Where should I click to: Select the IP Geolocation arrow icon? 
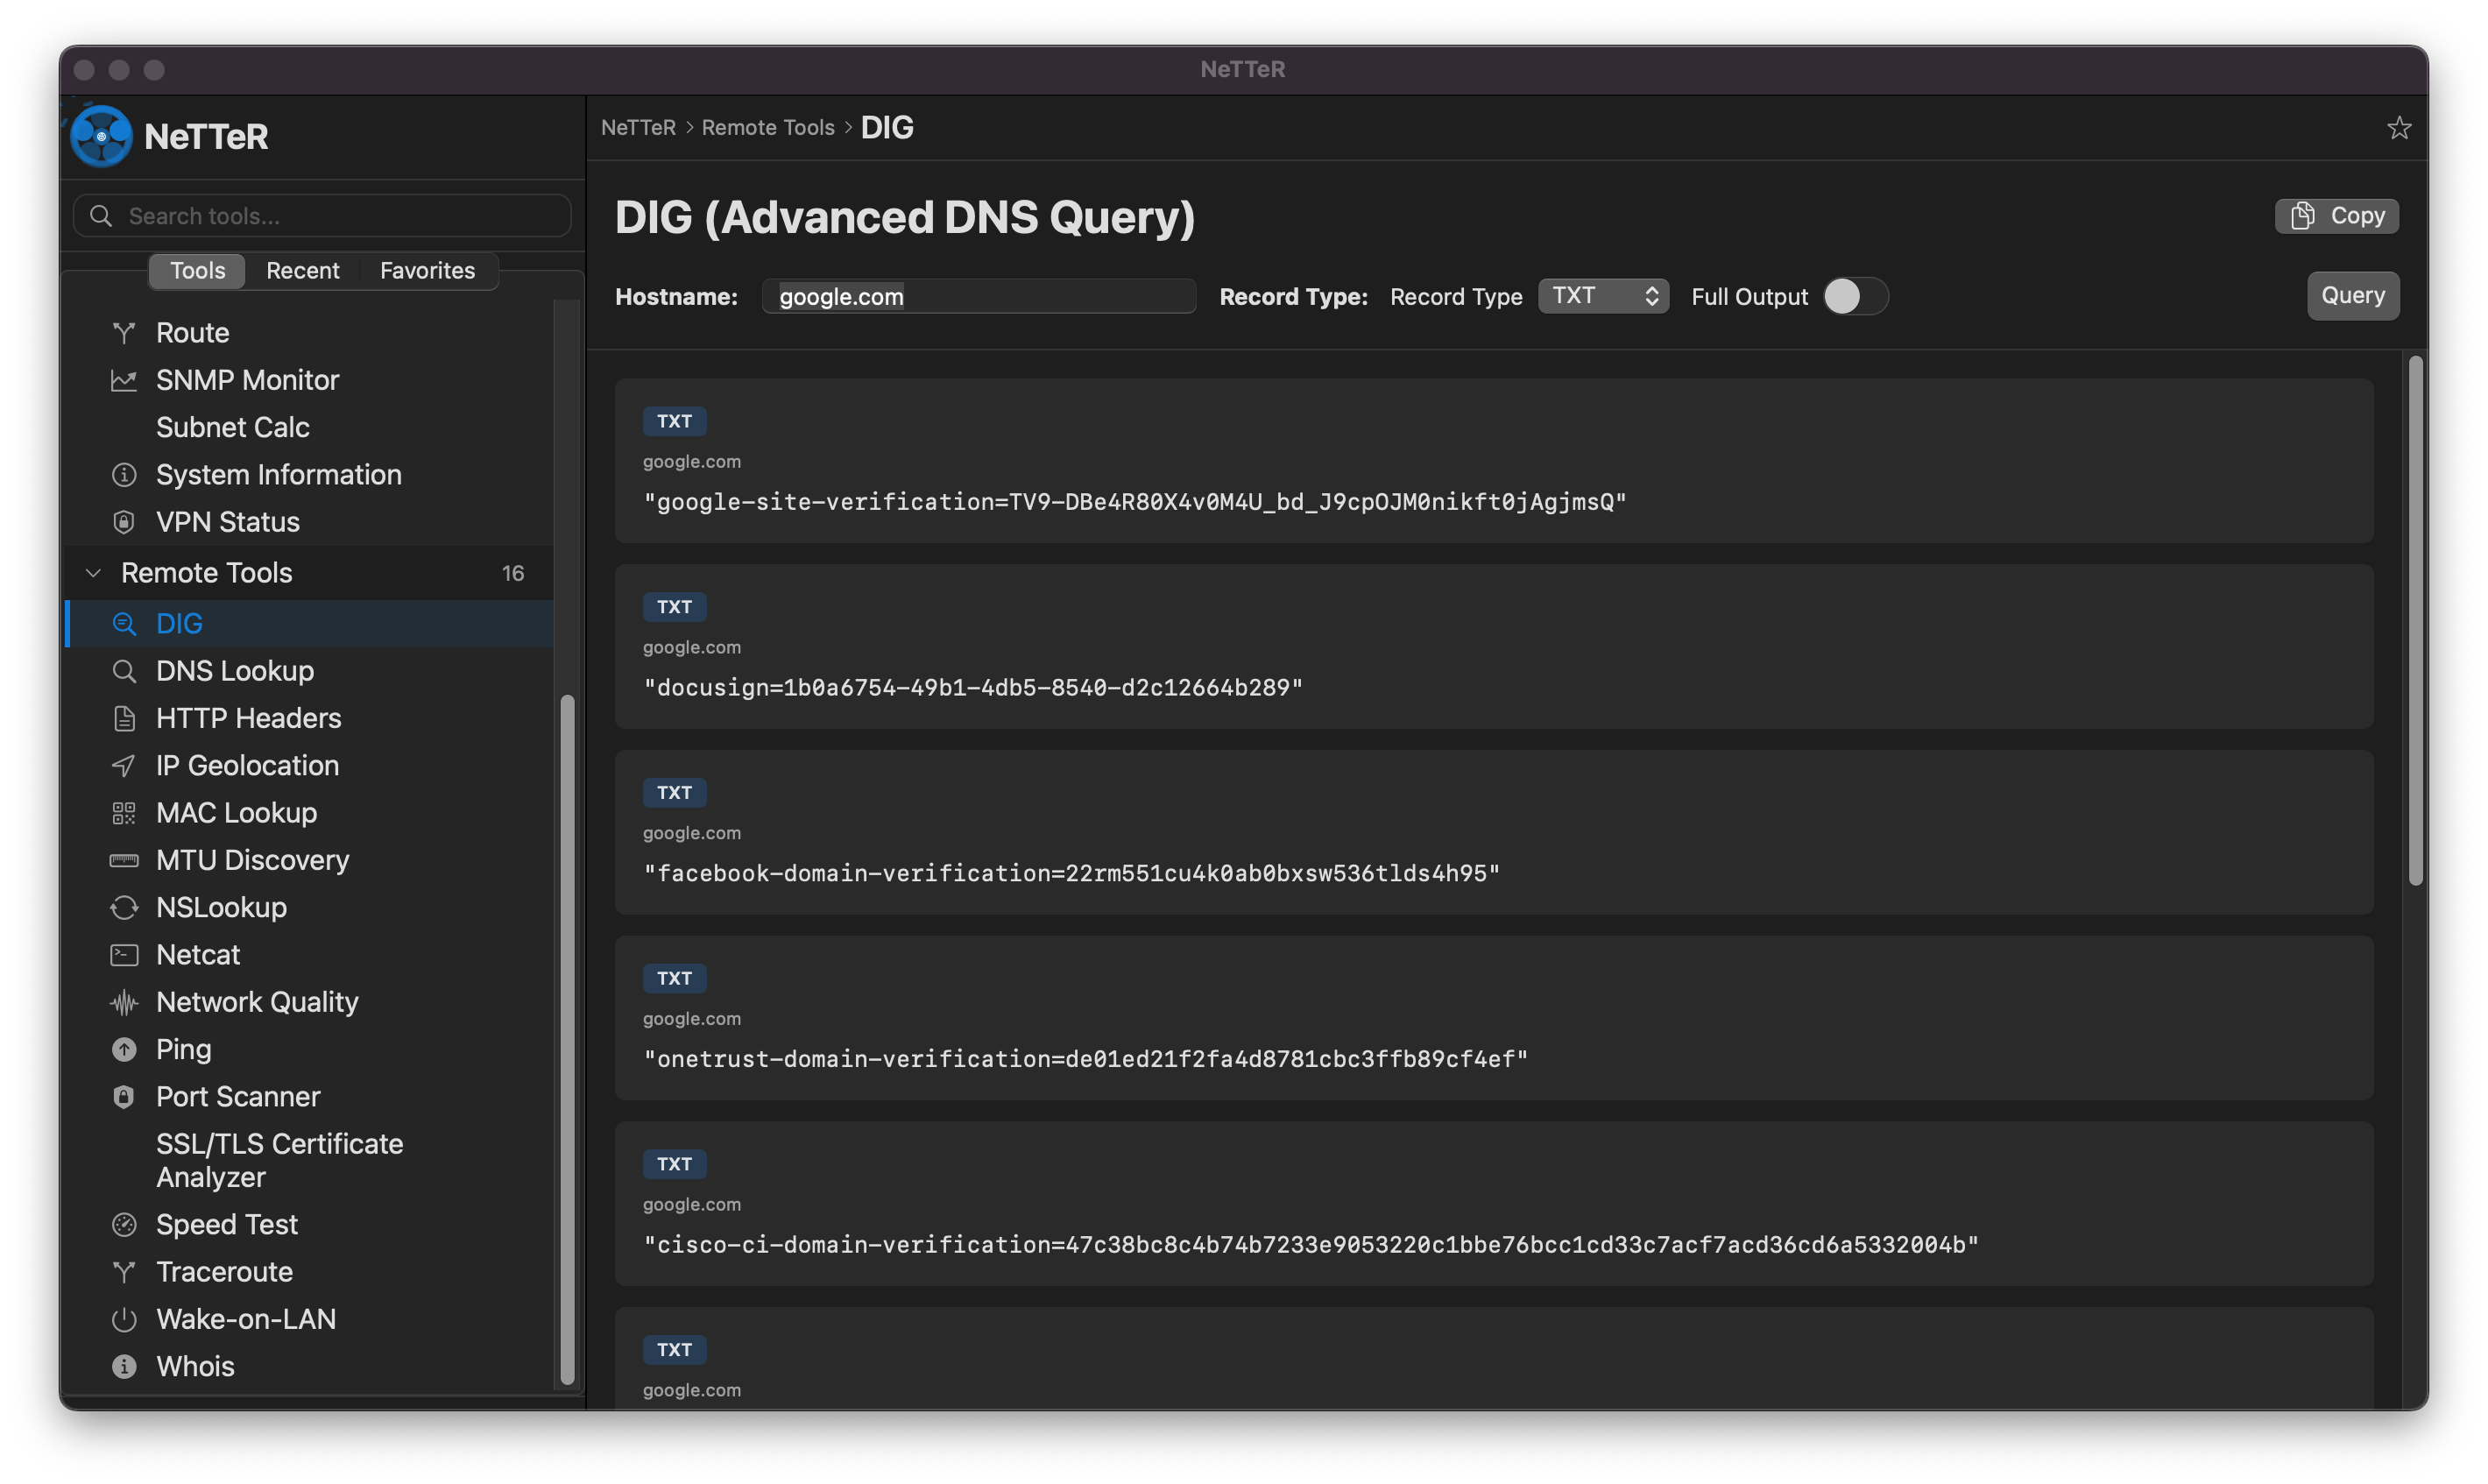[124, 765]
